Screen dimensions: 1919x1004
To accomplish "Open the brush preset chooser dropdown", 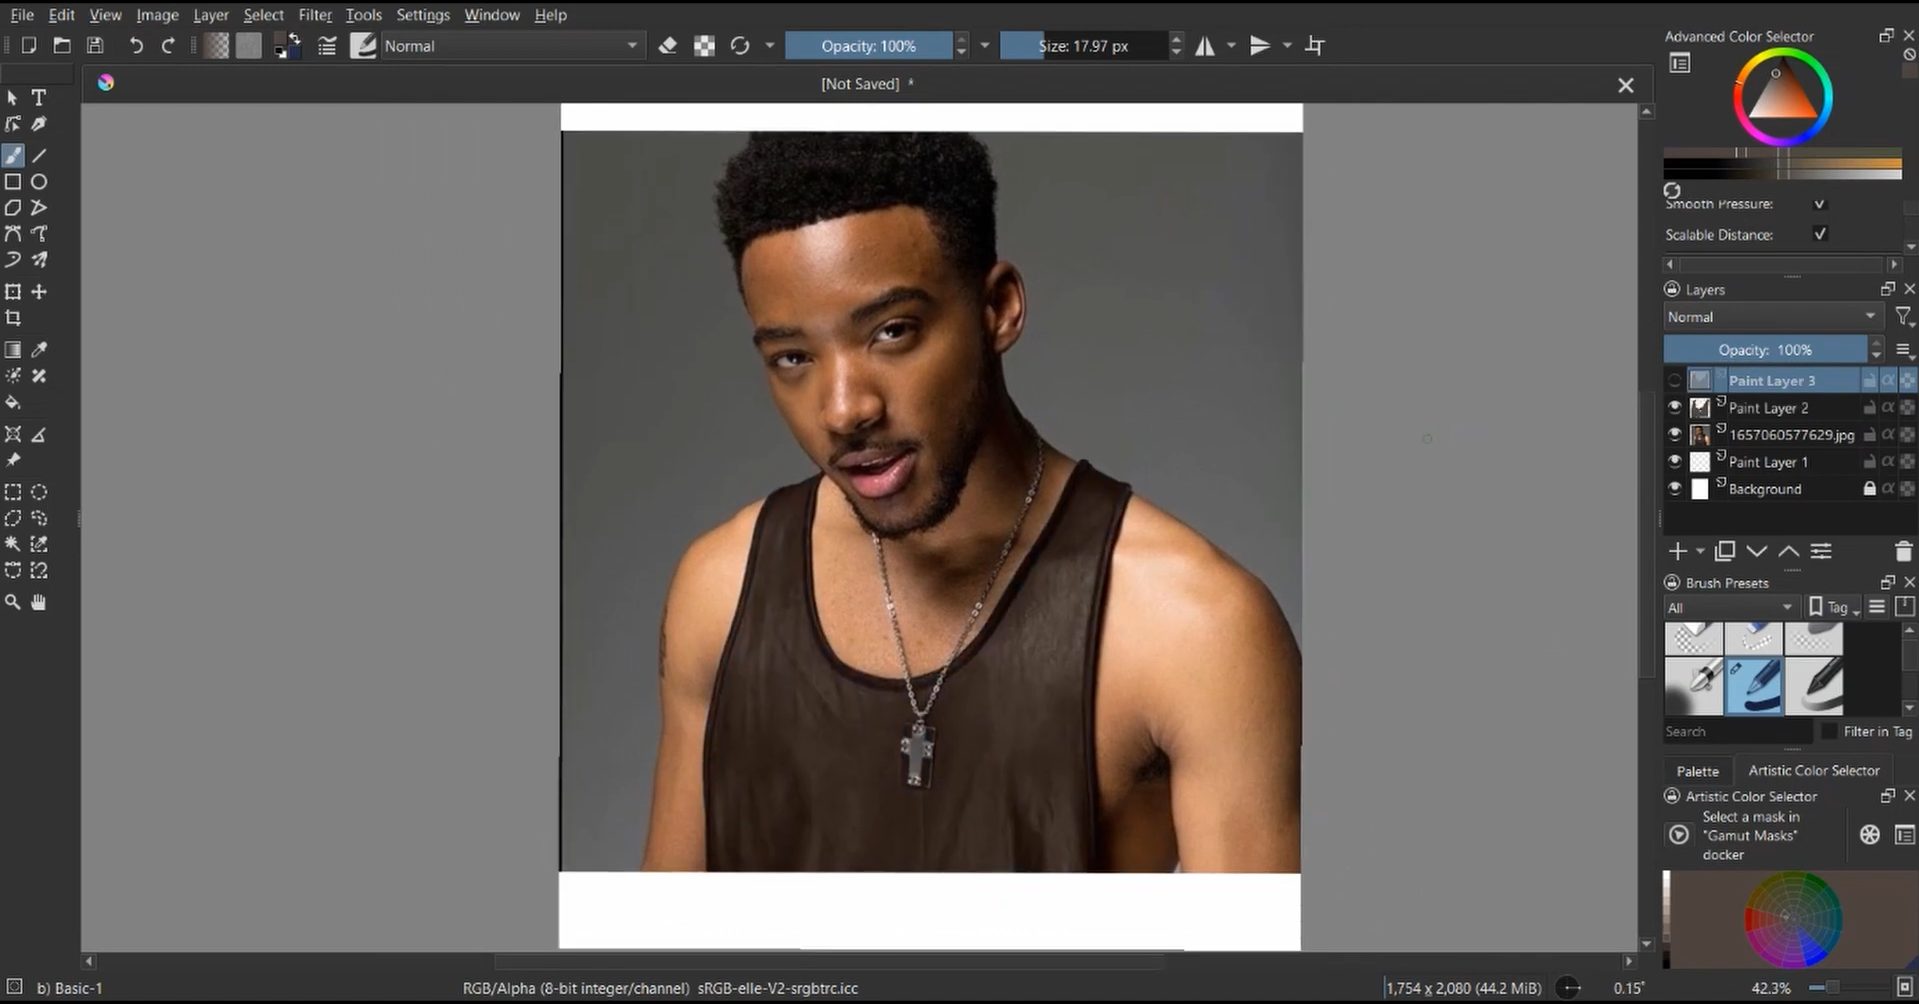I will 363,46.
